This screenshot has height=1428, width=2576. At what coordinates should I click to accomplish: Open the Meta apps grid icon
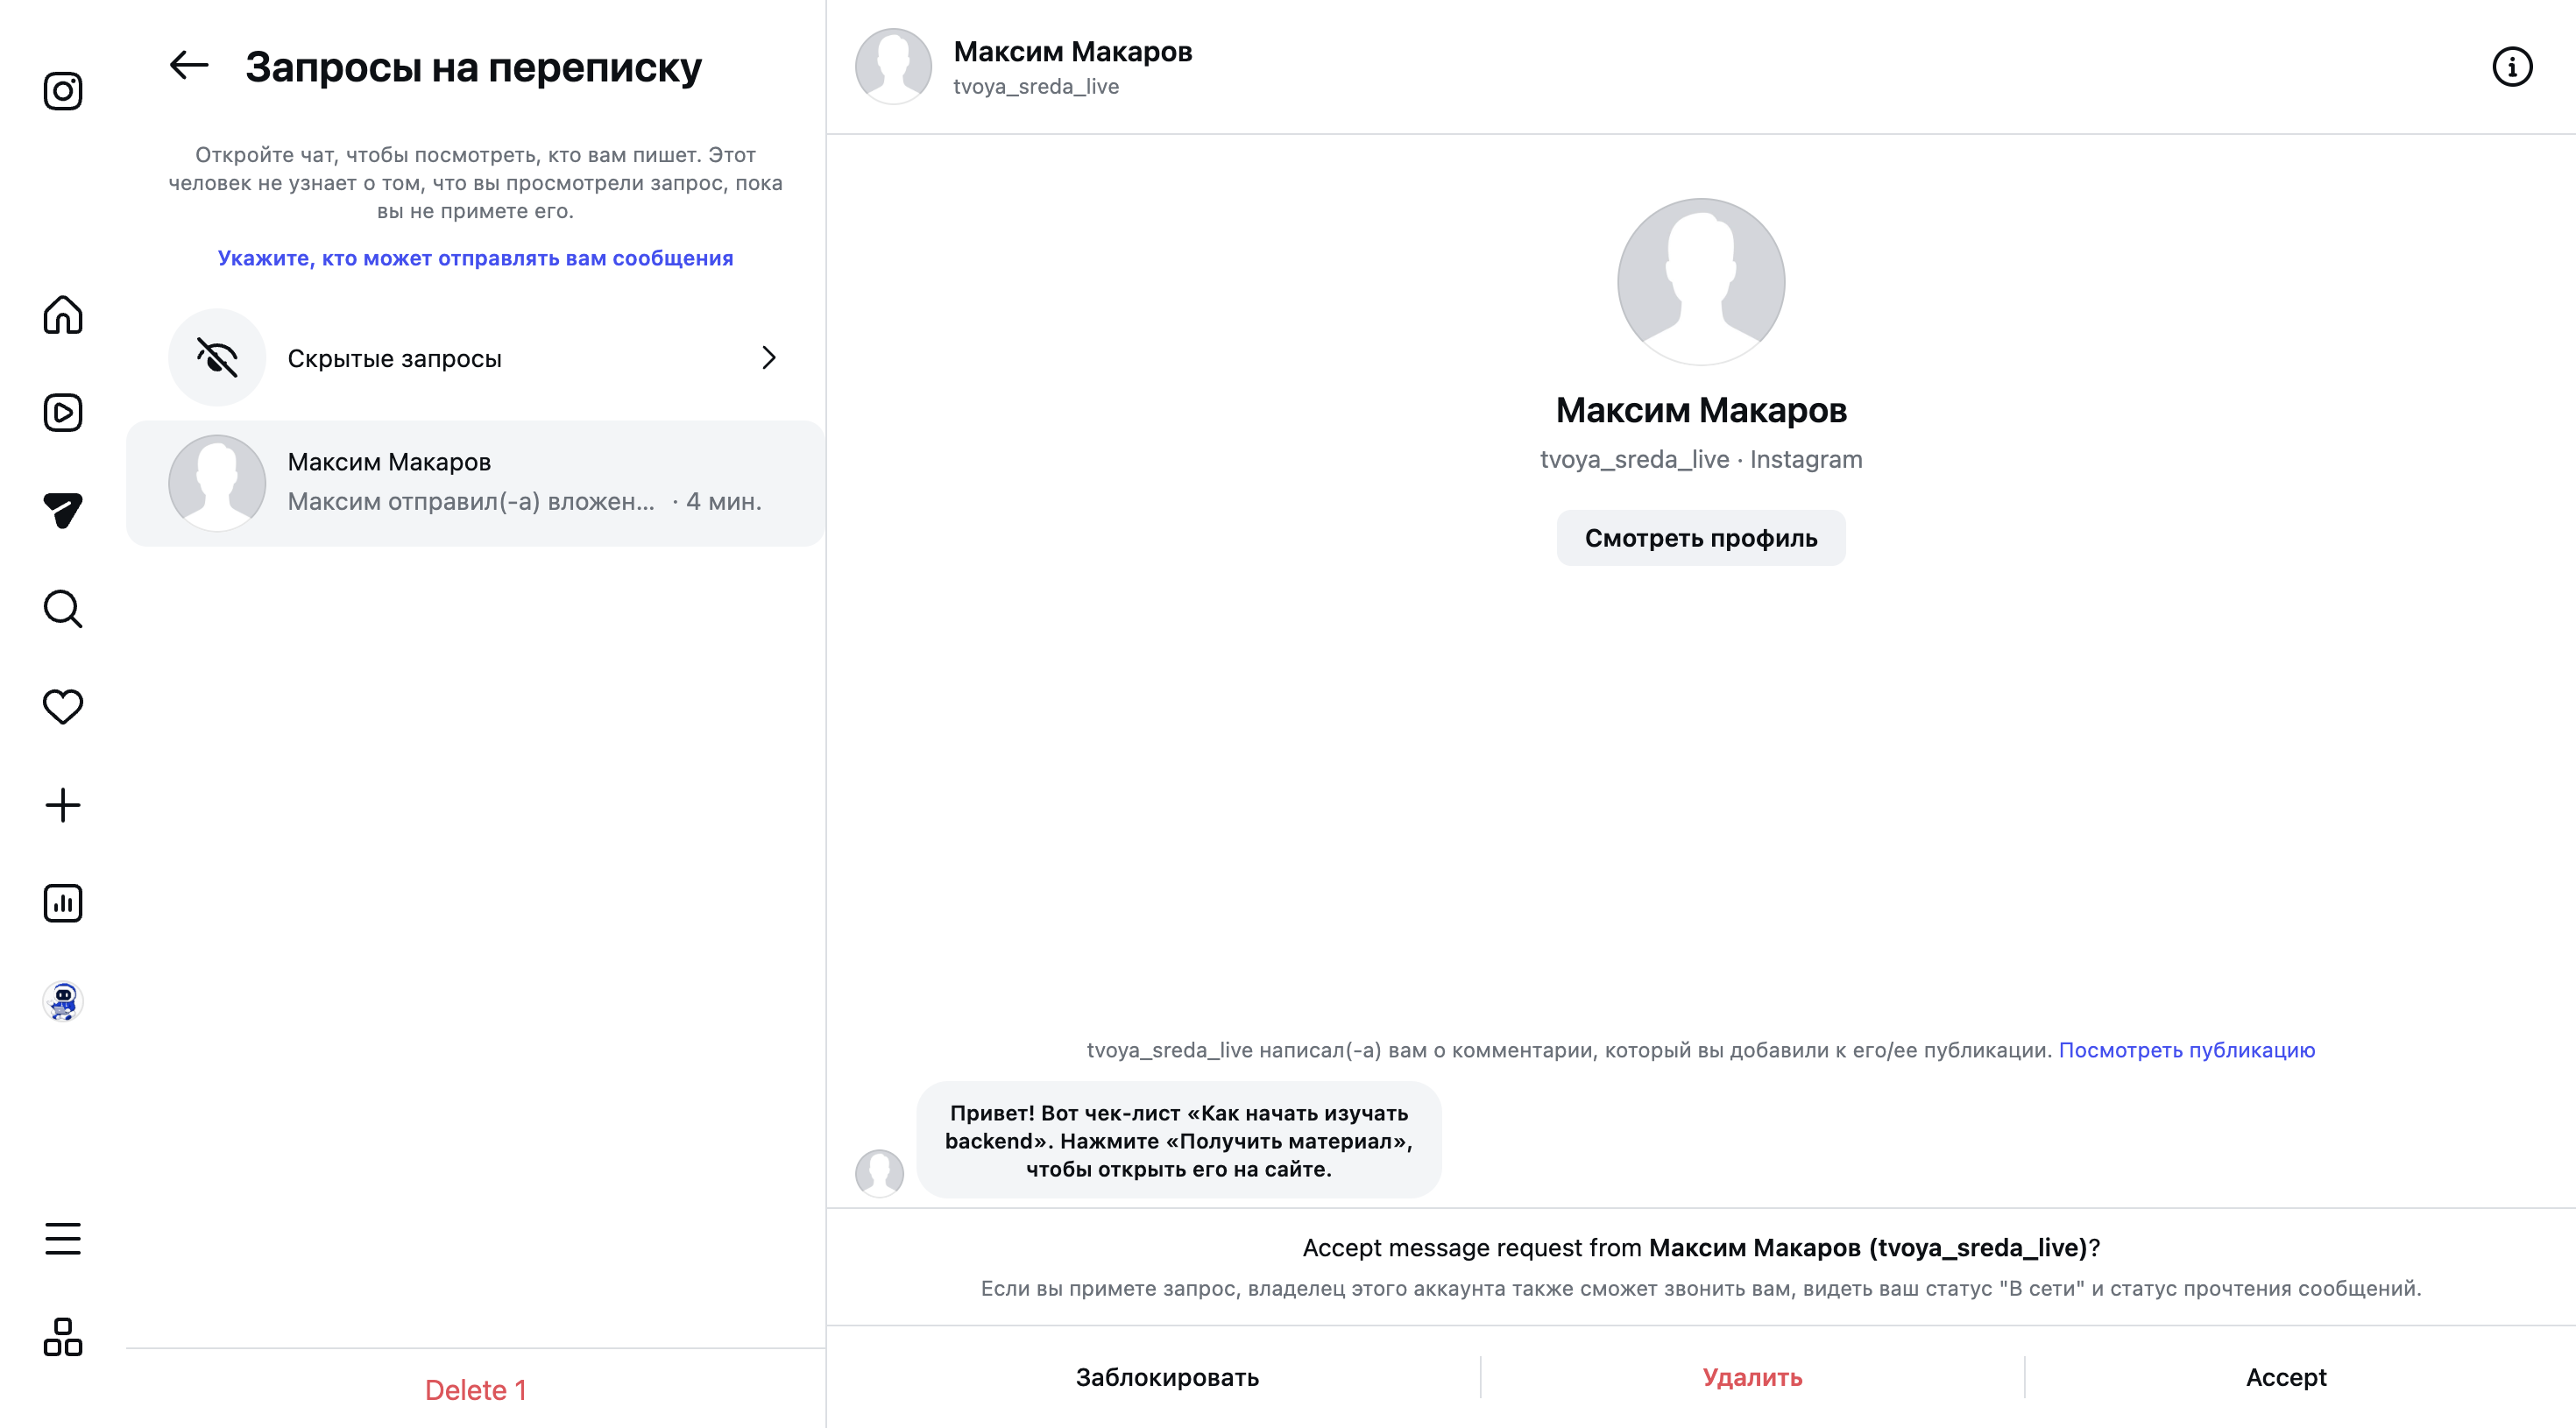(x=63, y=1336)
